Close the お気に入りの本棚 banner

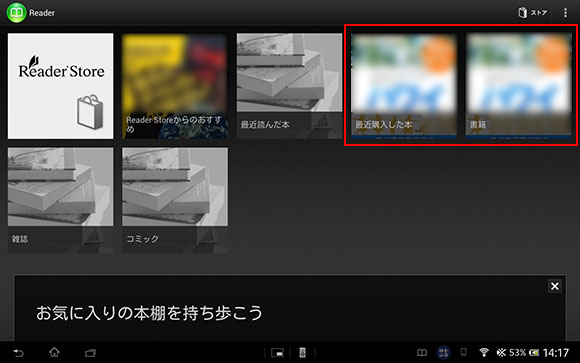click(x=554, y=286)
